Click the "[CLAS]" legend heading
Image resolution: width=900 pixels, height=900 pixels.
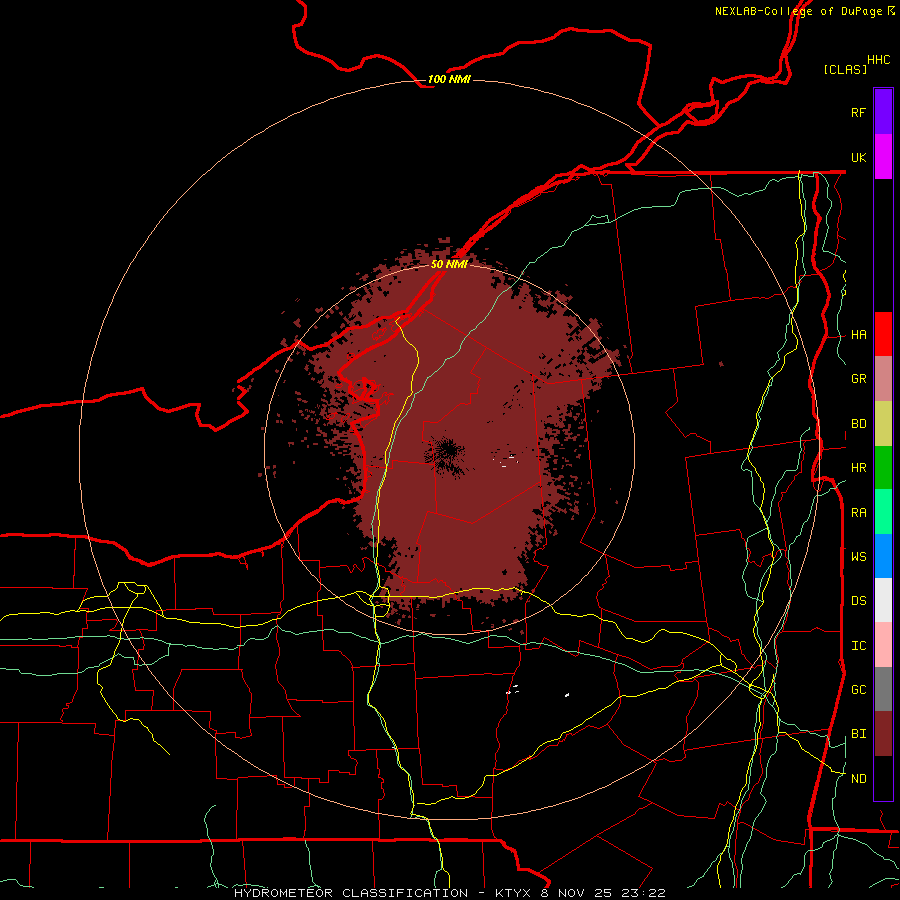point(845,69)
